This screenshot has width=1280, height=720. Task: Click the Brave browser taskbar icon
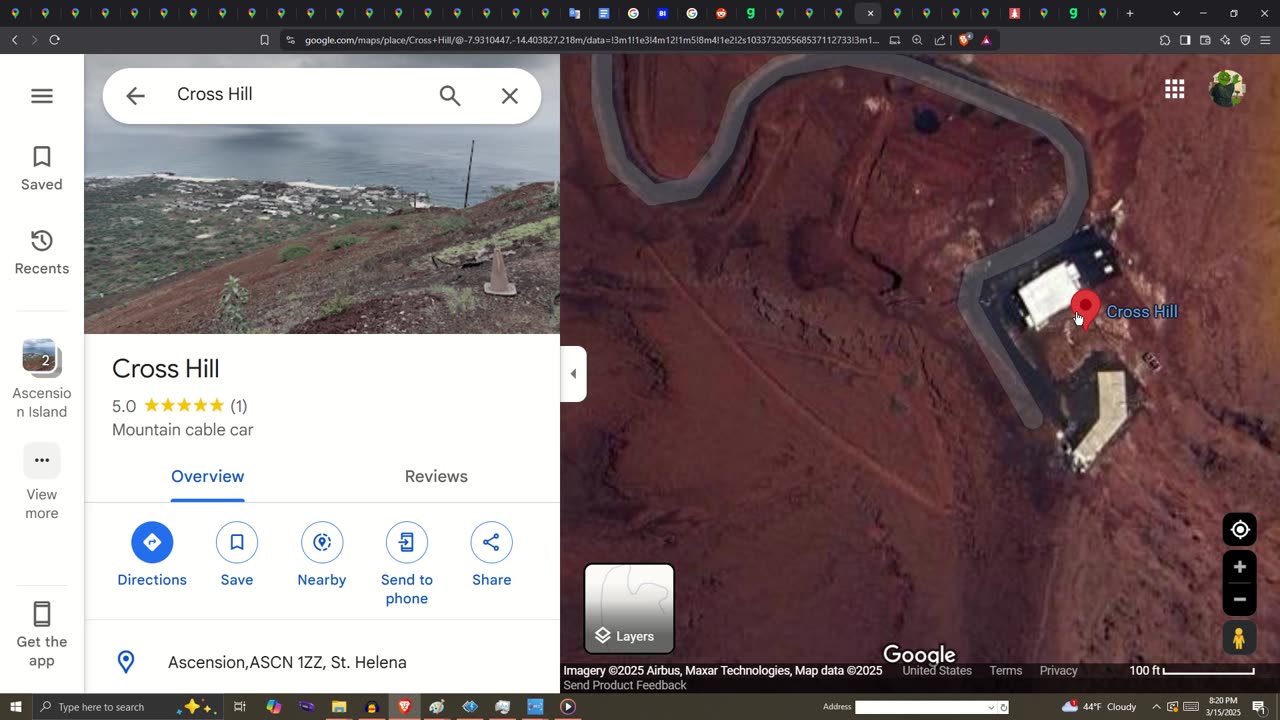(404, 707)
